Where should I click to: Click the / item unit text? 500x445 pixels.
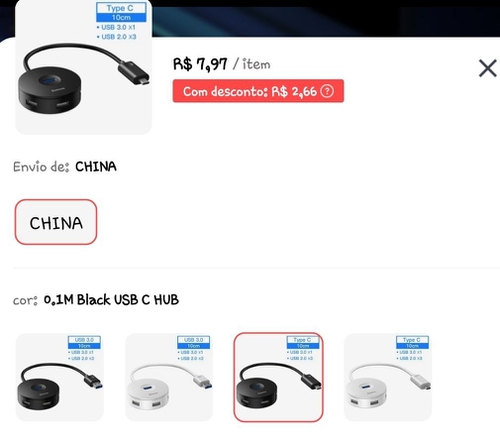(252, 64)
